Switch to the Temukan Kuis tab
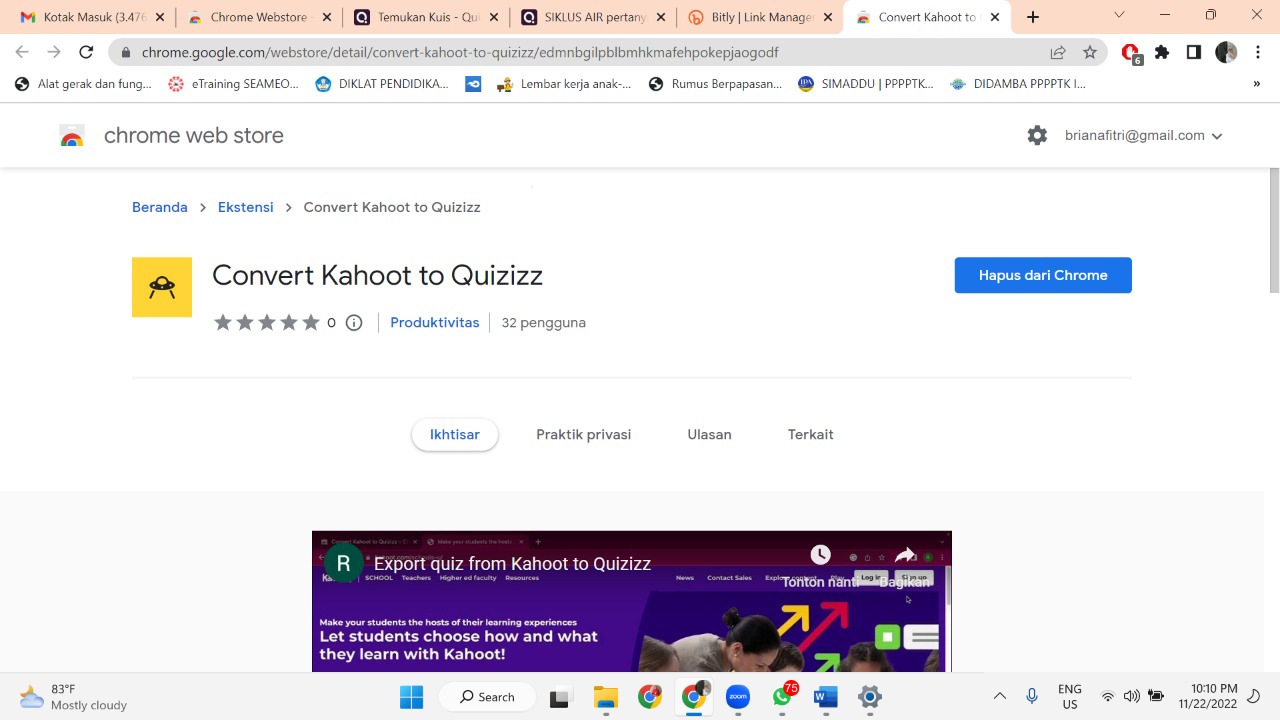Image resolution: width=1280 pixels, height=720 pixels. (x=425, y=17)
